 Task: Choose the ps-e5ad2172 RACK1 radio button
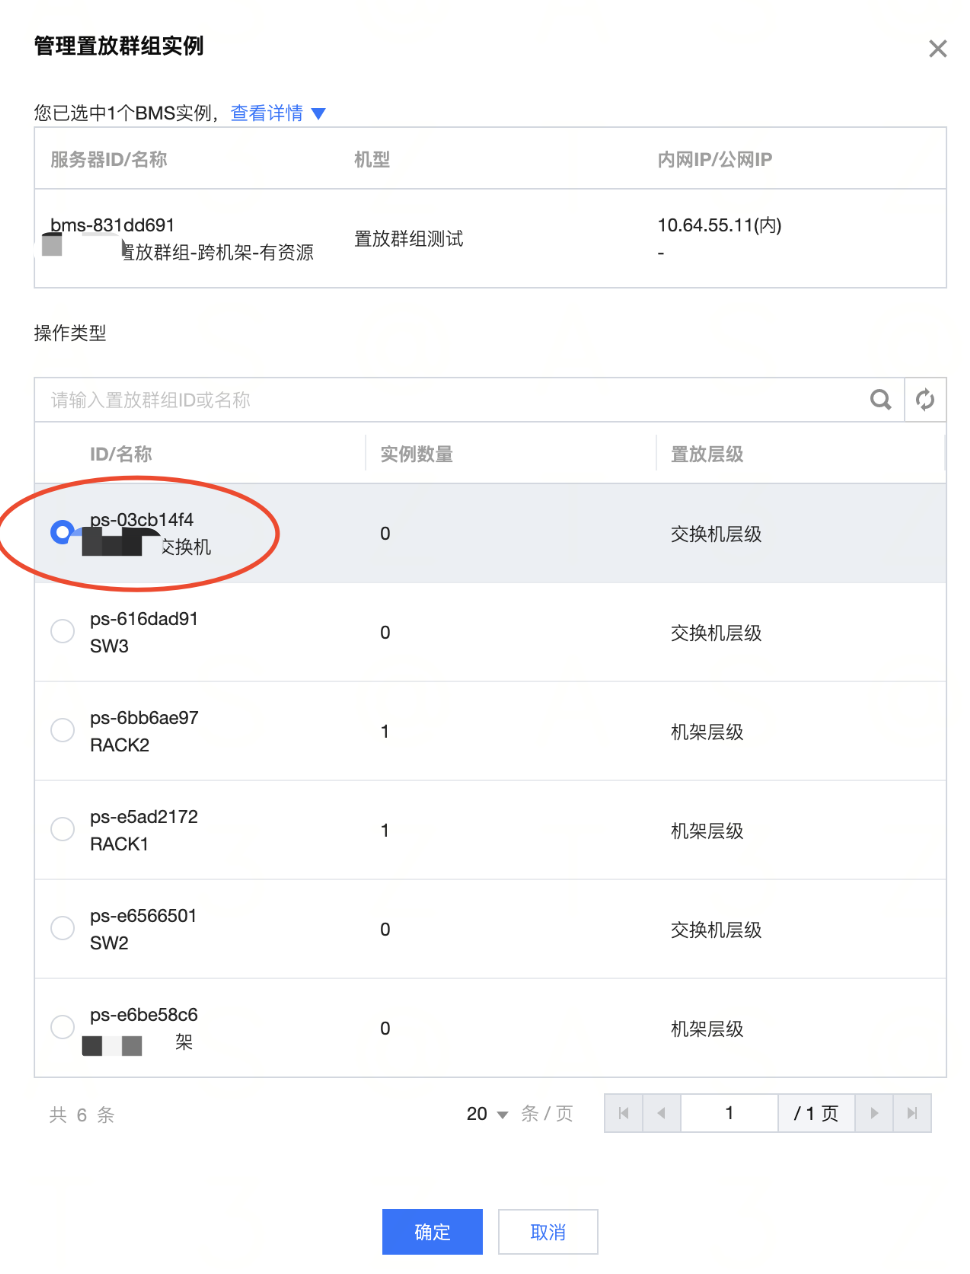click(63, 829)
